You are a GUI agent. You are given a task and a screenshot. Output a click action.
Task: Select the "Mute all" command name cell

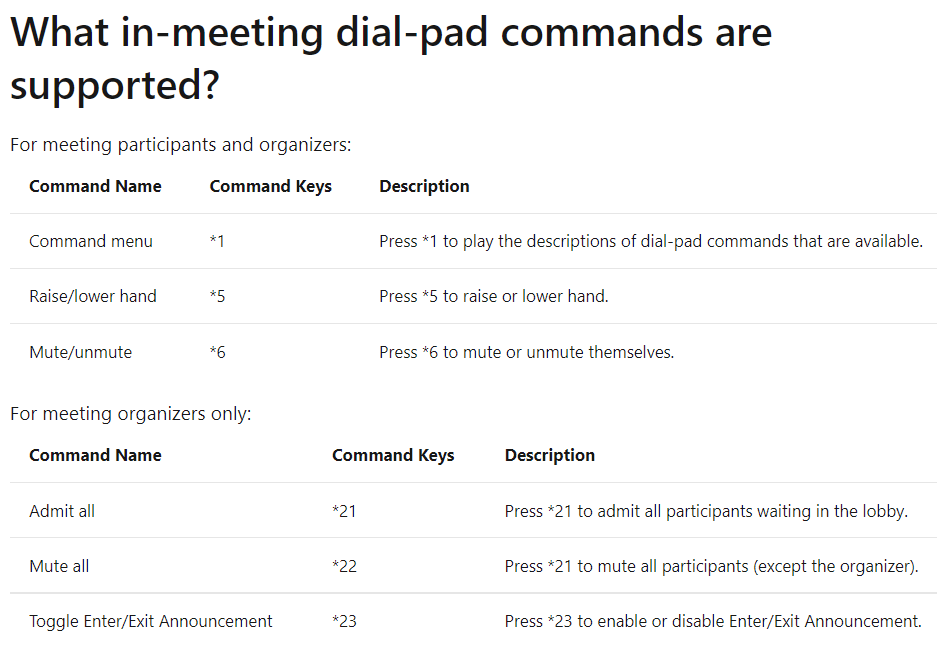tap(59, 566)
